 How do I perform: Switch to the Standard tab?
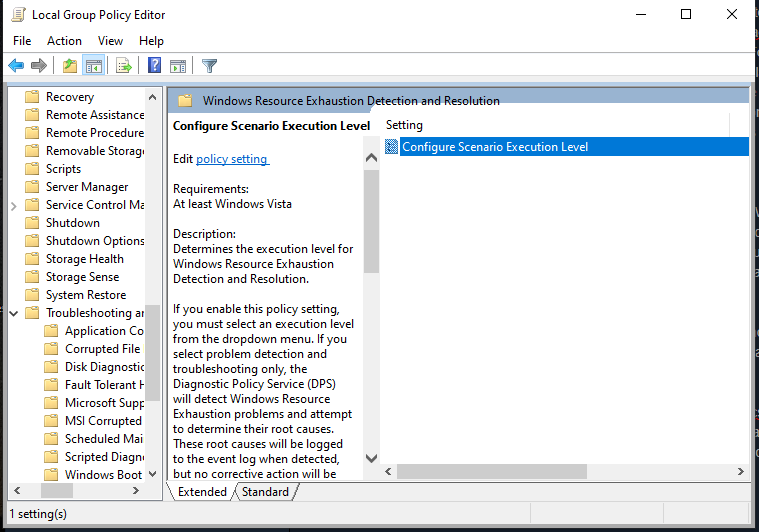(x=265, y=492)
